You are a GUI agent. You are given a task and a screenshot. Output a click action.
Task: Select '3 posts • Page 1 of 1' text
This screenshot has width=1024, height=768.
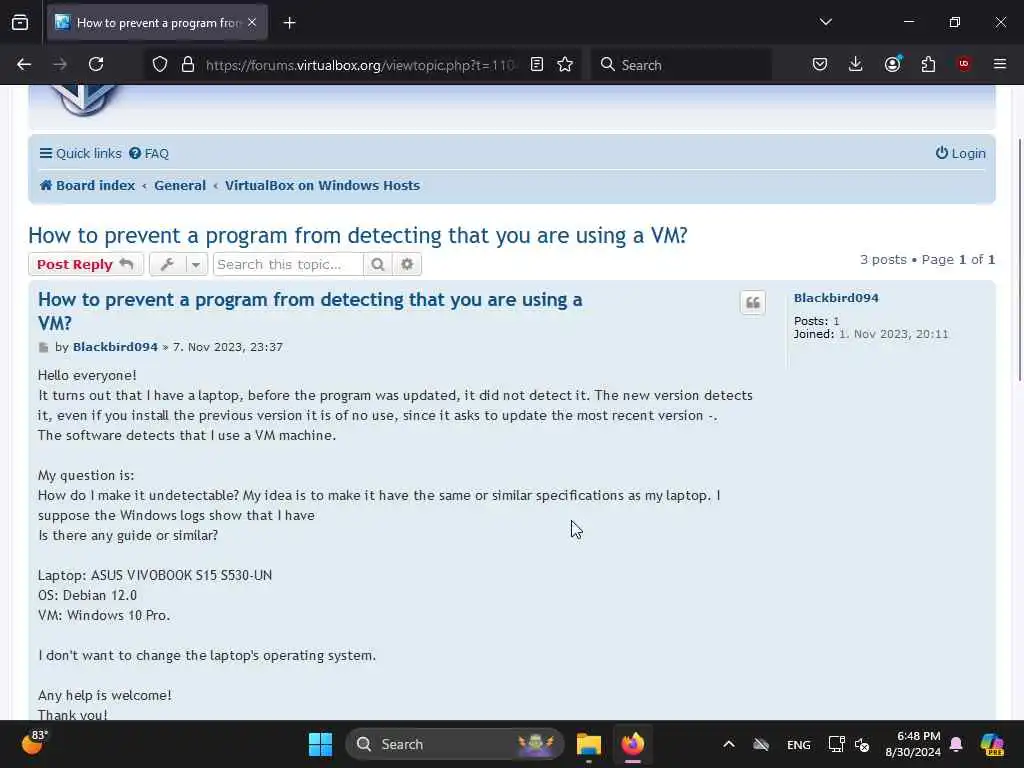click(927, 259)
